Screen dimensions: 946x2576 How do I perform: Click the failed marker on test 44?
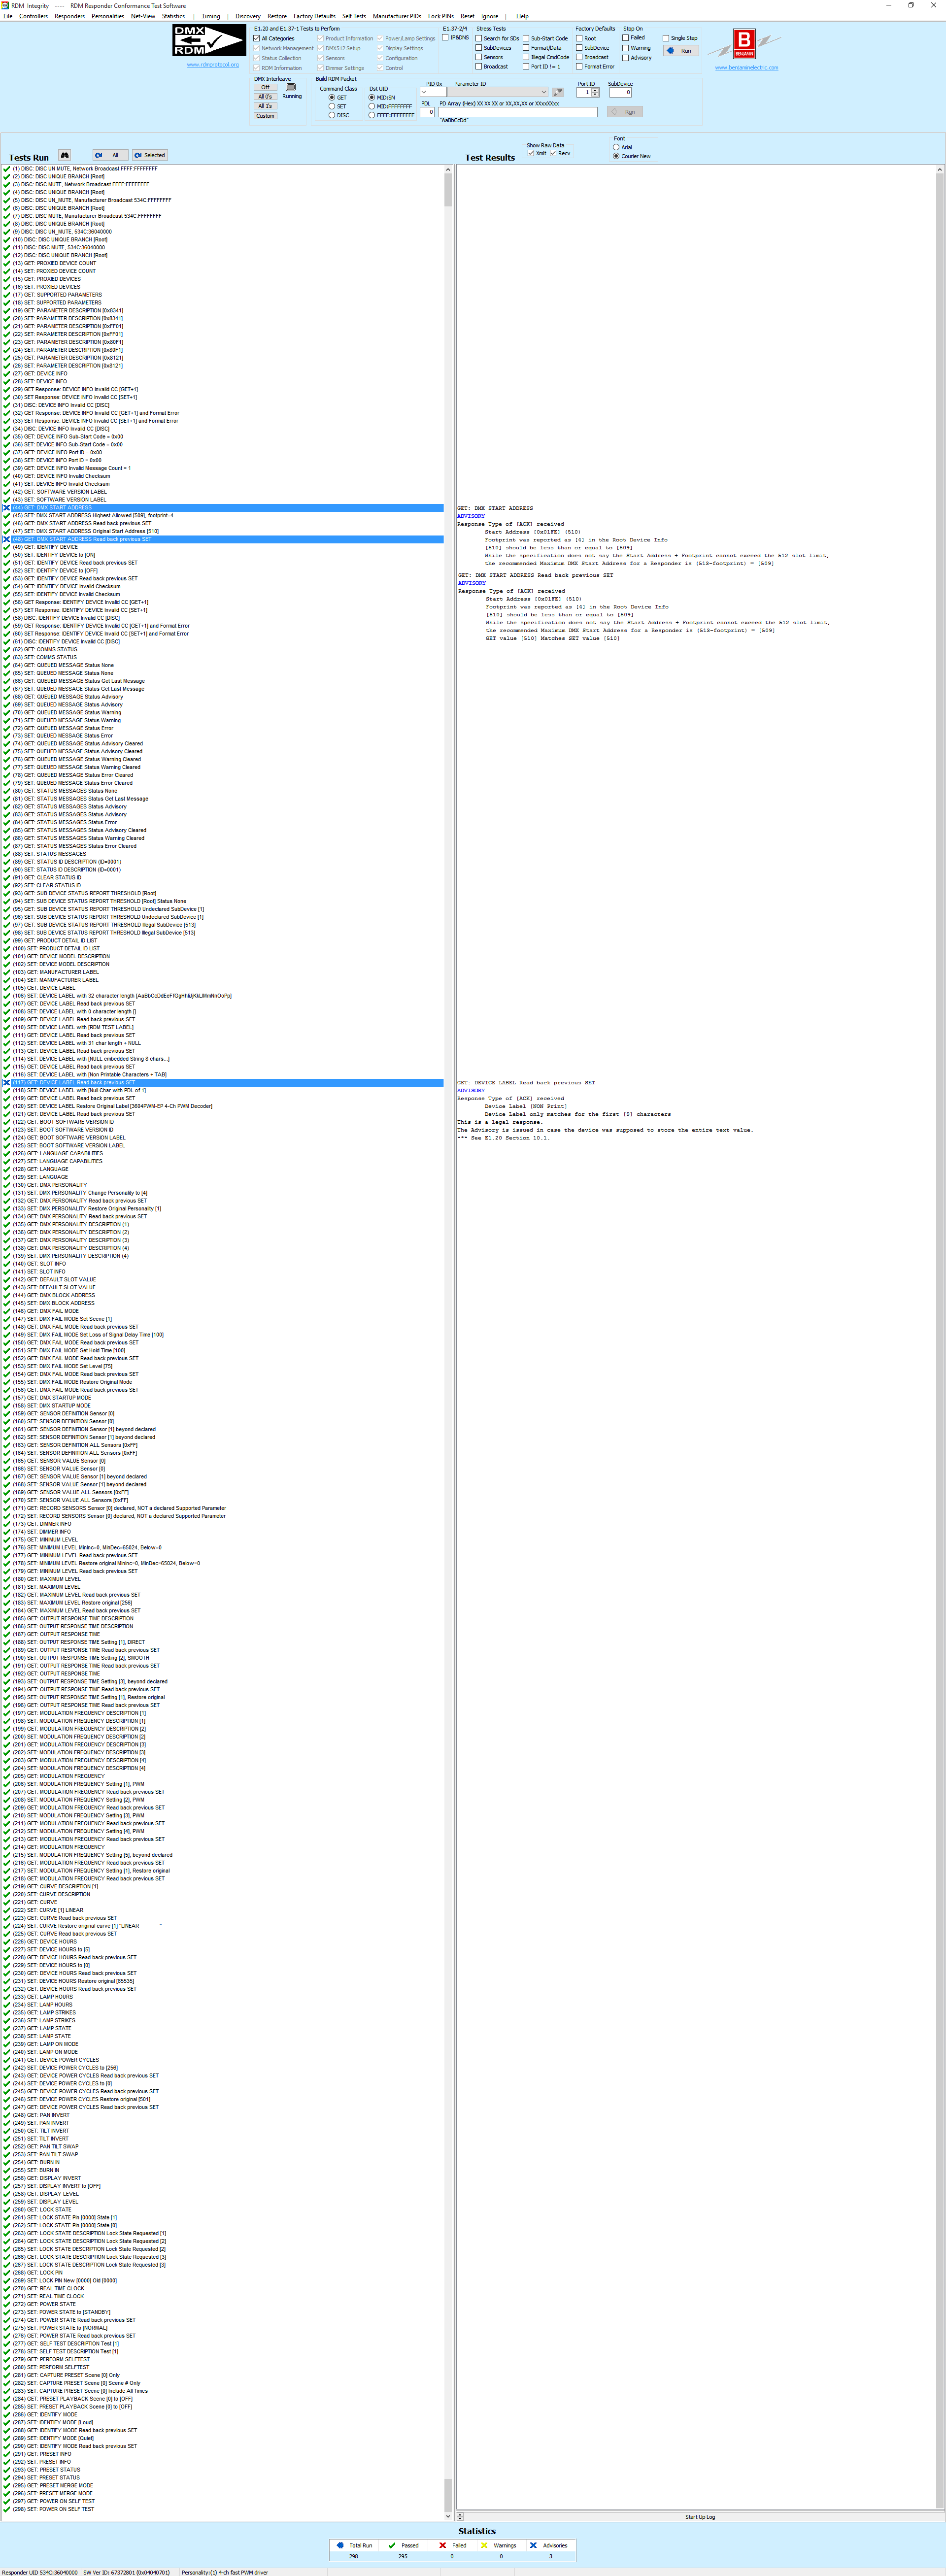(x=6, y=508)
